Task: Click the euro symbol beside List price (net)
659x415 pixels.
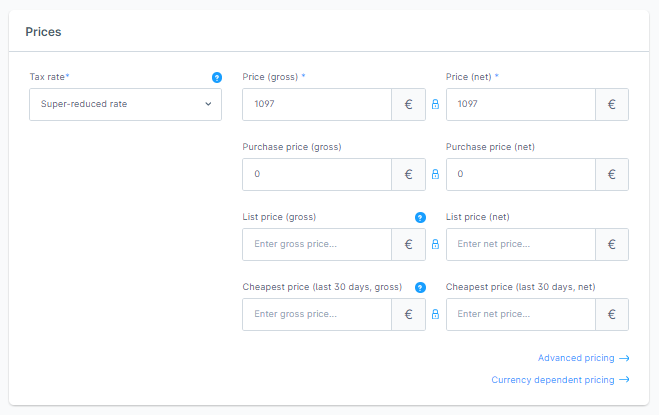Action: 612,244
